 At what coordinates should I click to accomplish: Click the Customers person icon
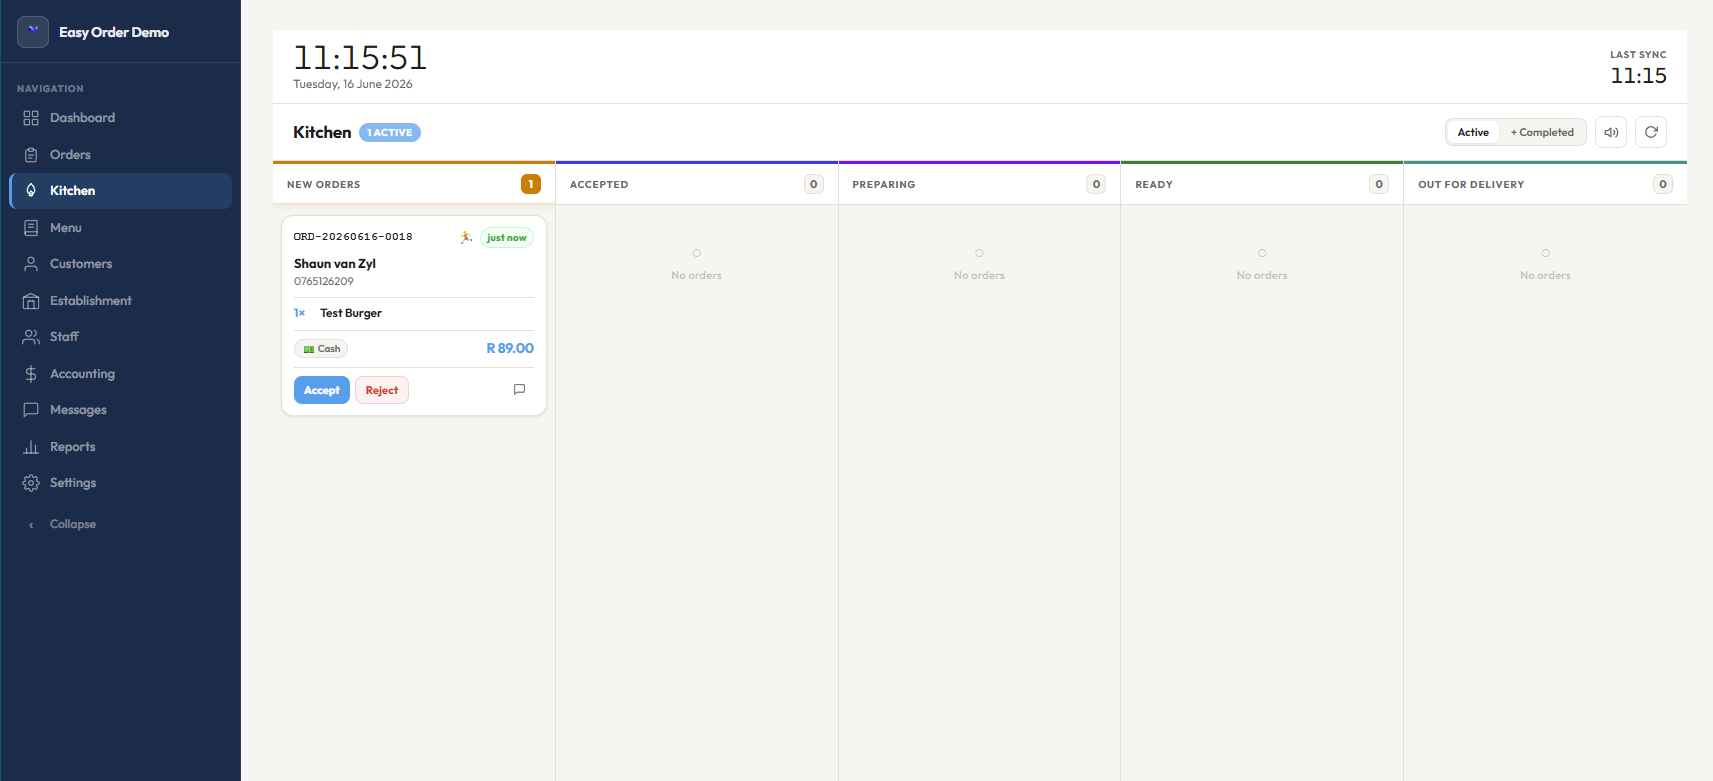pos(31,264)
